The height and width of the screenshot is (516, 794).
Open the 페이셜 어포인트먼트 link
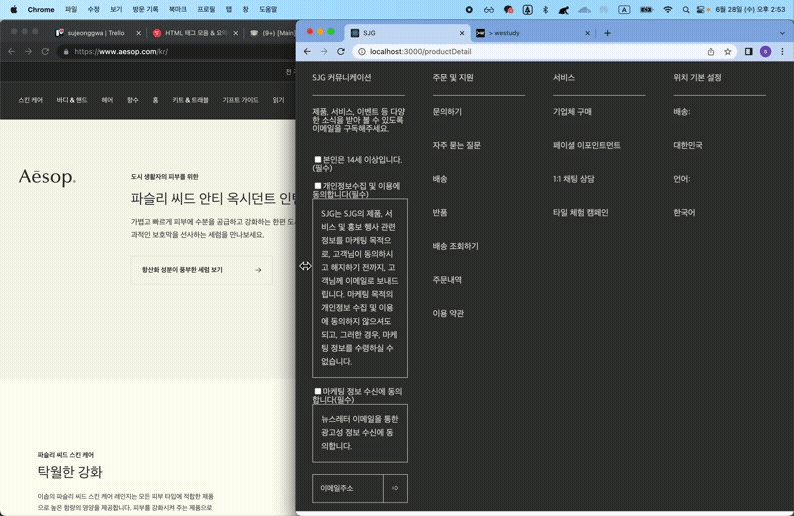[x=587, y=145]
